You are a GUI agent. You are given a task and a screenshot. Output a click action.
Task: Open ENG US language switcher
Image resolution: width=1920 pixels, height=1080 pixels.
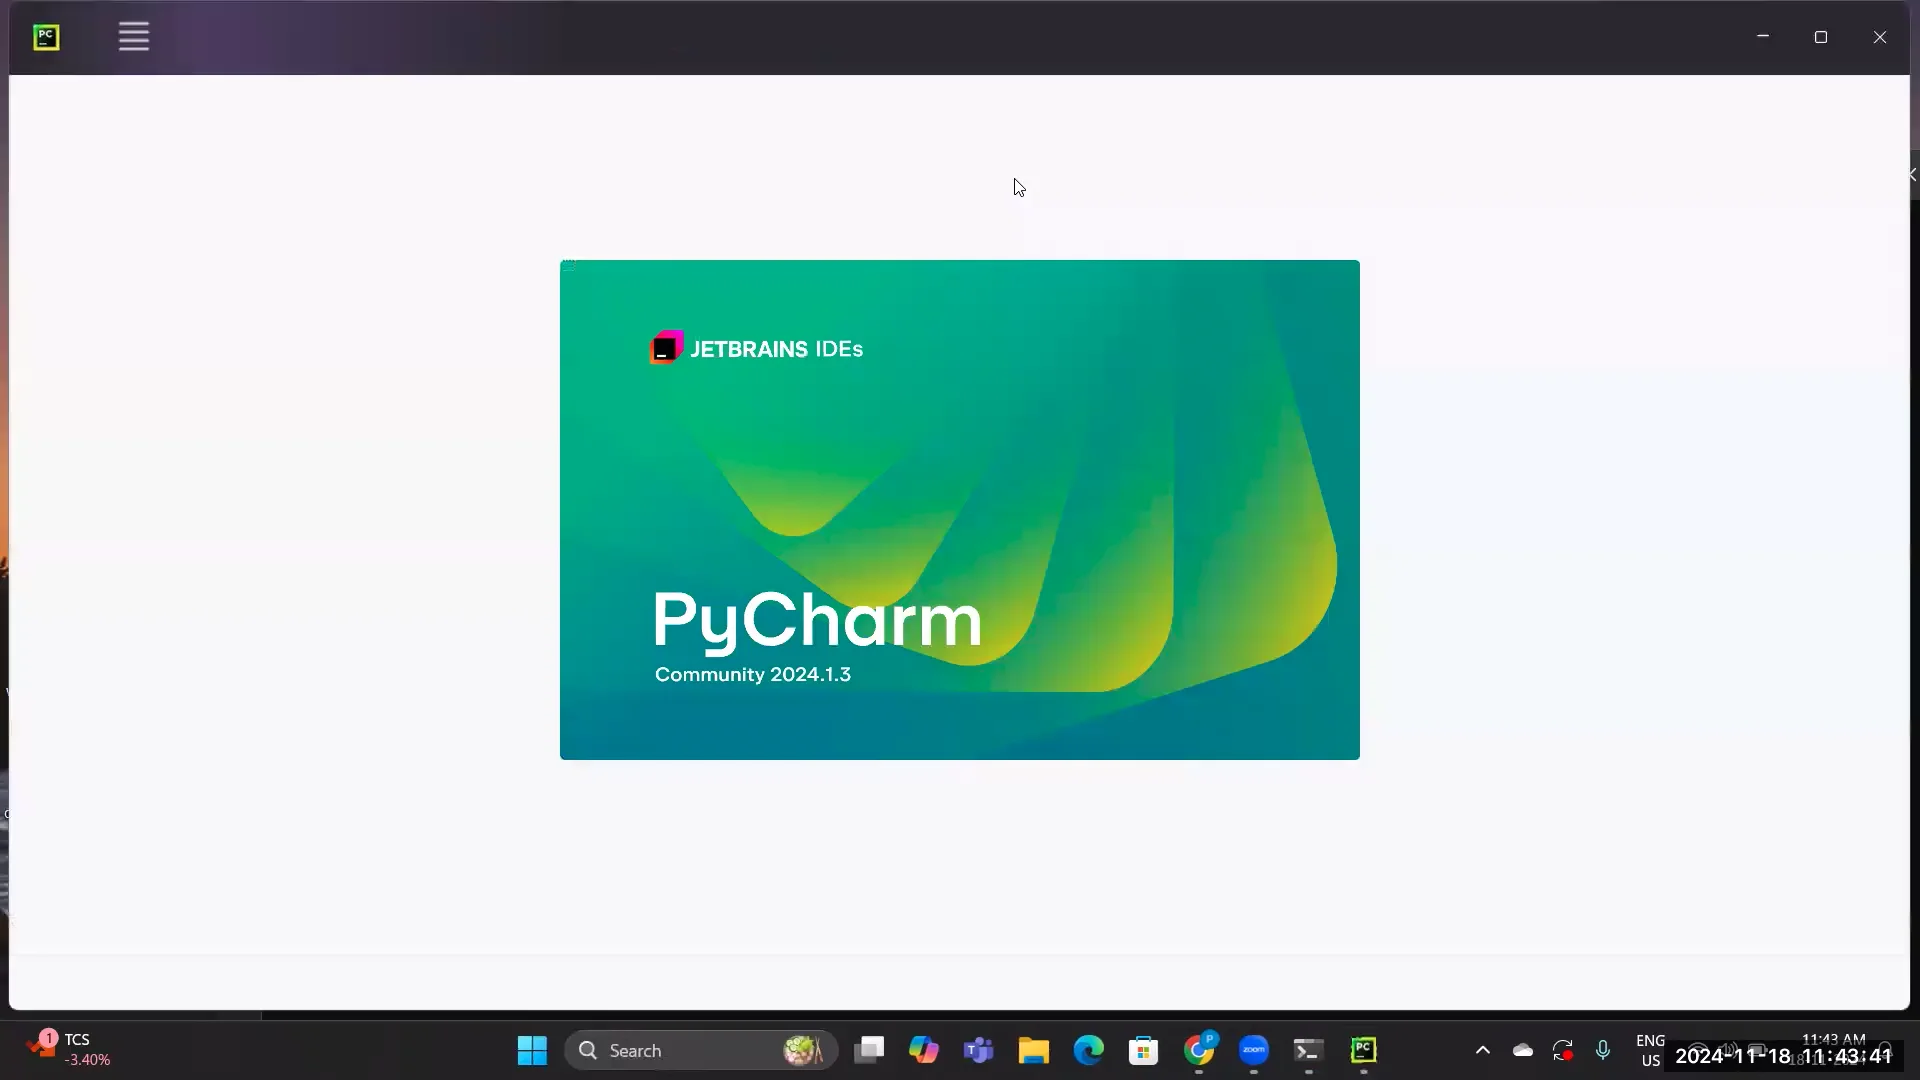(x=1650, y=1050)
